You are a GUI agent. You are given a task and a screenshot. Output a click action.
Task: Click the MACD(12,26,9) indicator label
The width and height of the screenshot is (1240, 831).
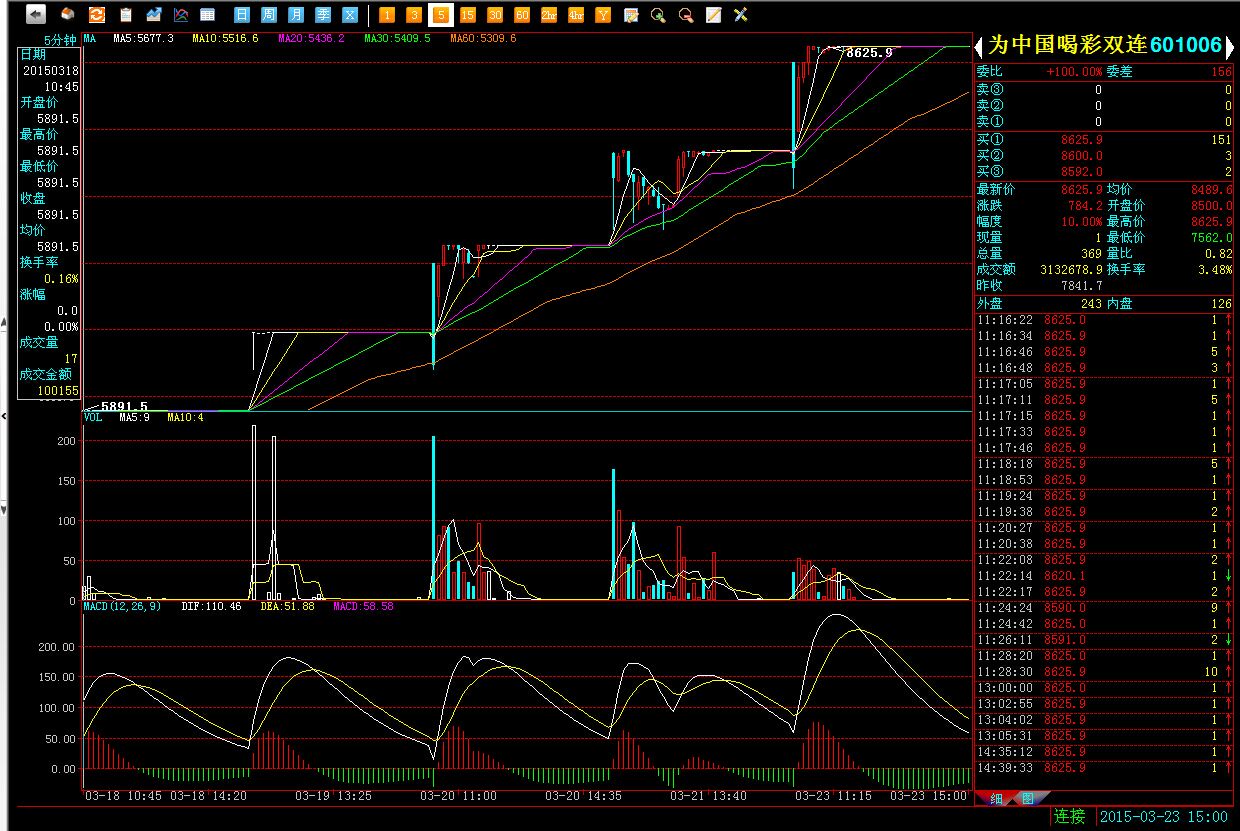click(x=120, y=606)
